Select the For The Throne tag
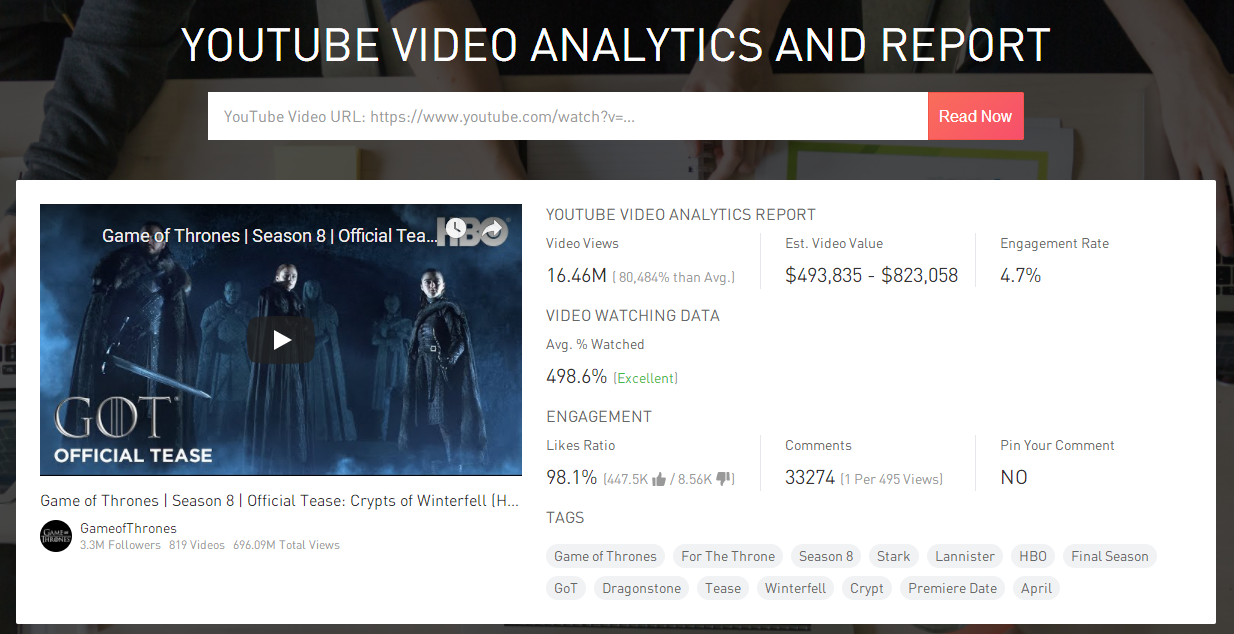Image resolution: width=1234 pixels, height=634 pixels. click(x=728, y=556)
